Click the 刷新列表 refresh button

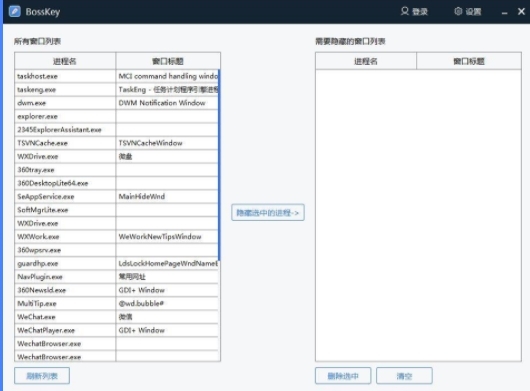click(x=42, y=376)
